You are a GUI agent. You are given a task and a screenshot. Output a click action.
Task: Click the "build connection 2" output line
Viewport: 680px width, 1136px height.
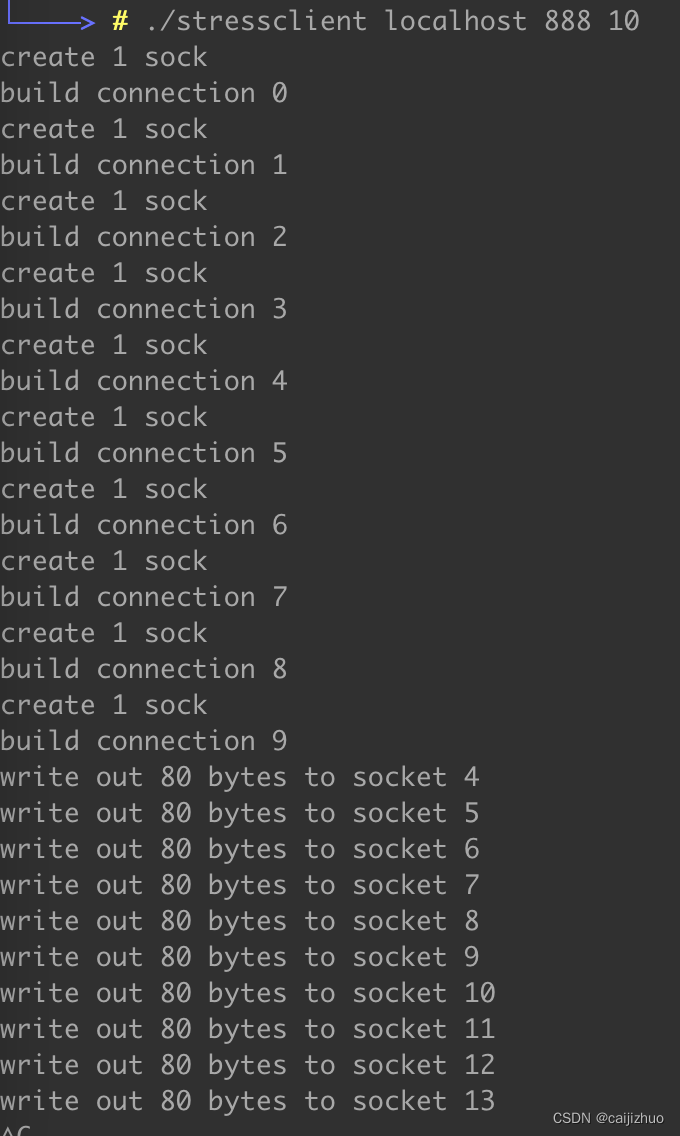click(x=143, y=237)
